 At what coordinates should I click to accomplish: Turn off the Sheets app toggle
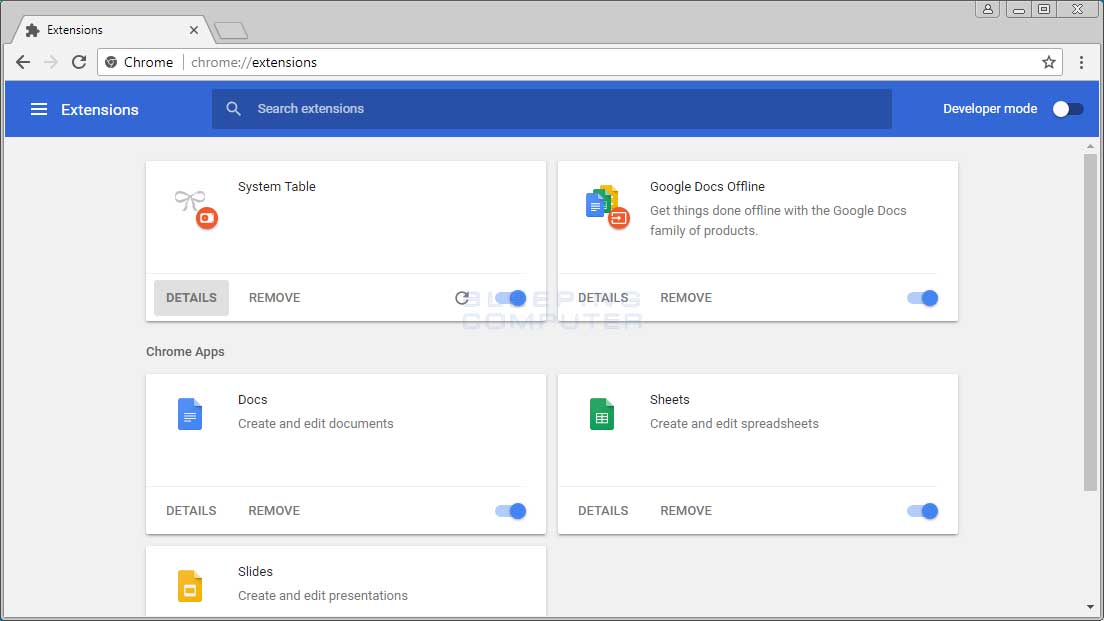tap(922, 511)
